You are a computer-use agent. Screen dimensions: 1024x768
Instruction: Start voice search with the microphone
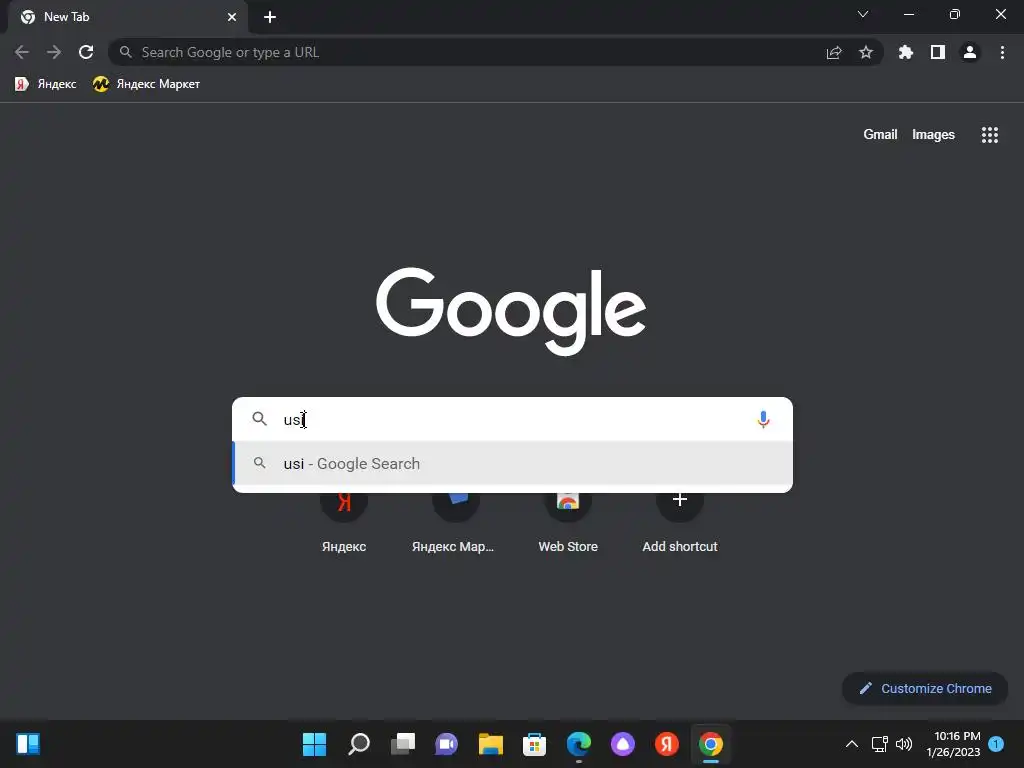click(763, 419)
